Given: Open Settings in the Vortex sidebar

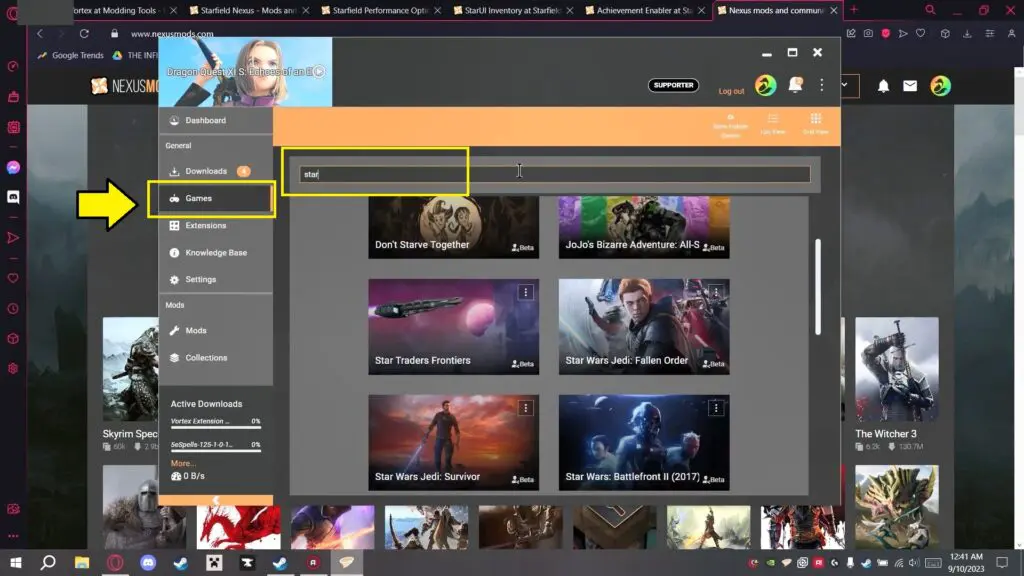Looking at the screenshot, I should 200,279.
